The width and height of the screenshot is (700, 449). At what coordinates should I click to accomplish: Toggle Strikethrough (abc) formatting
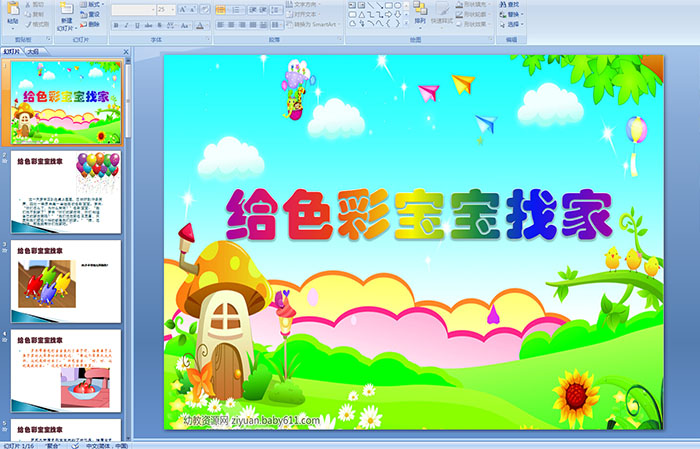pos(149,25)
